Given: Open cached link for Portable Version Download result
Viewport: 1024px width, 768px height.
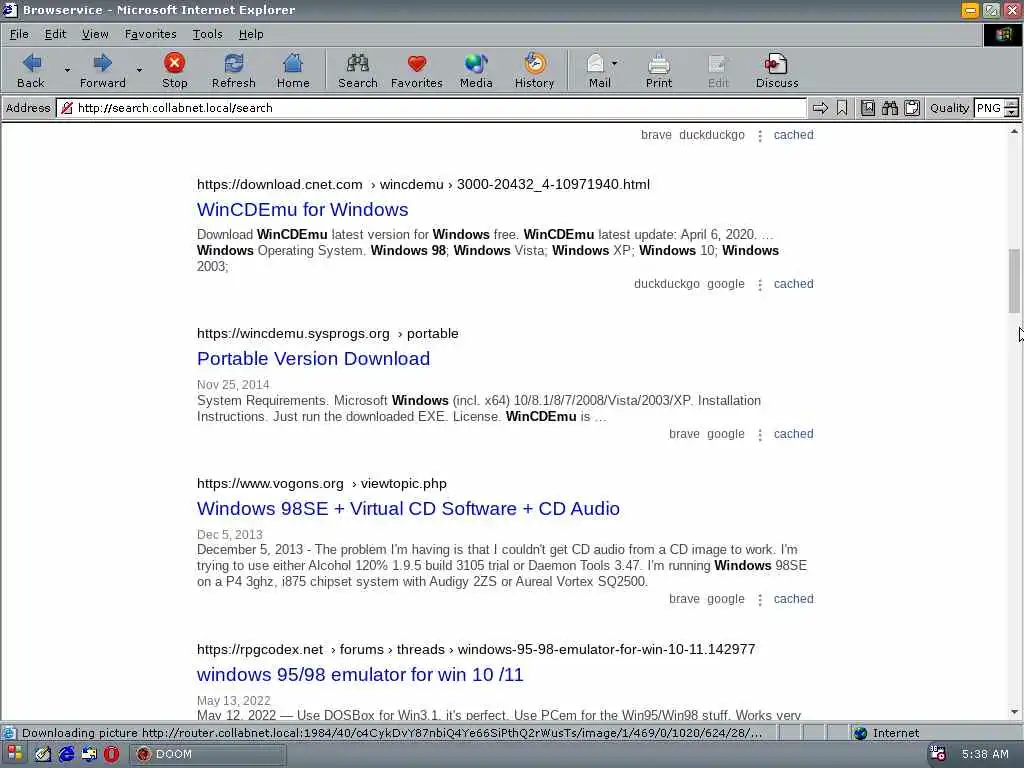Looking at the screenshot, I should [x=793, y=434].
